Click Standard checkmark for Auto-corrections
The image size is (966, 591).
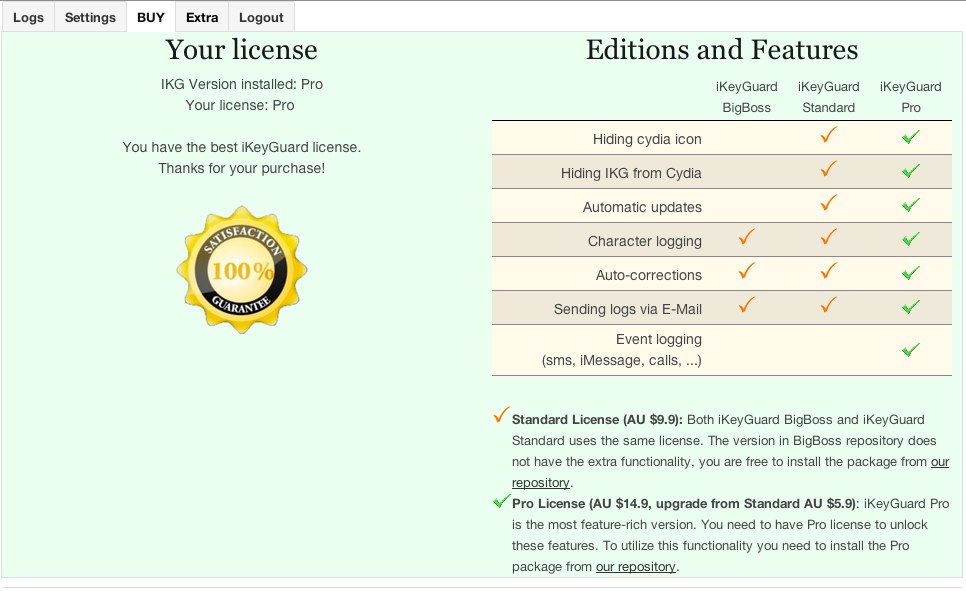[828, 273]
